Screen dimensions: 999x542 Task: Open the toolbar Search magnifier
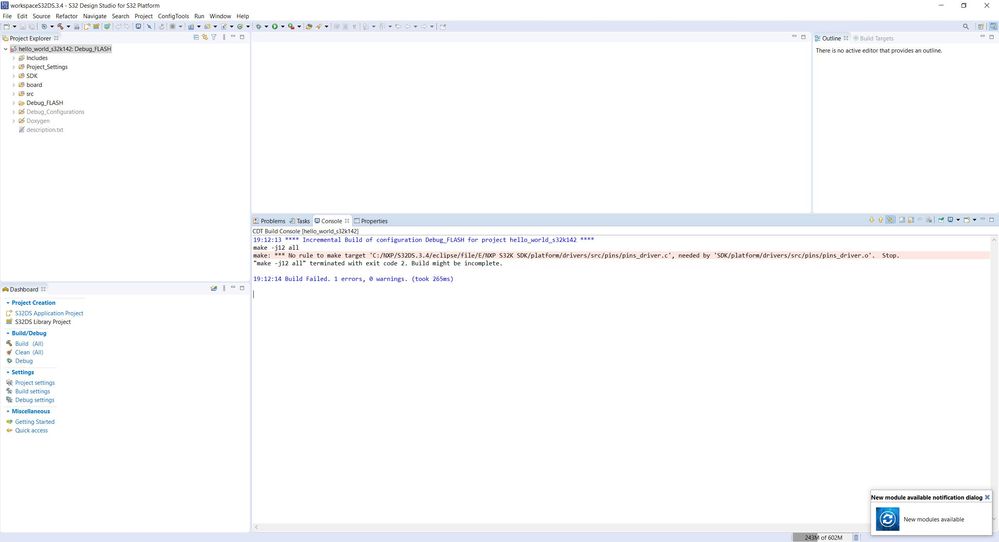(x=966, y=26)
